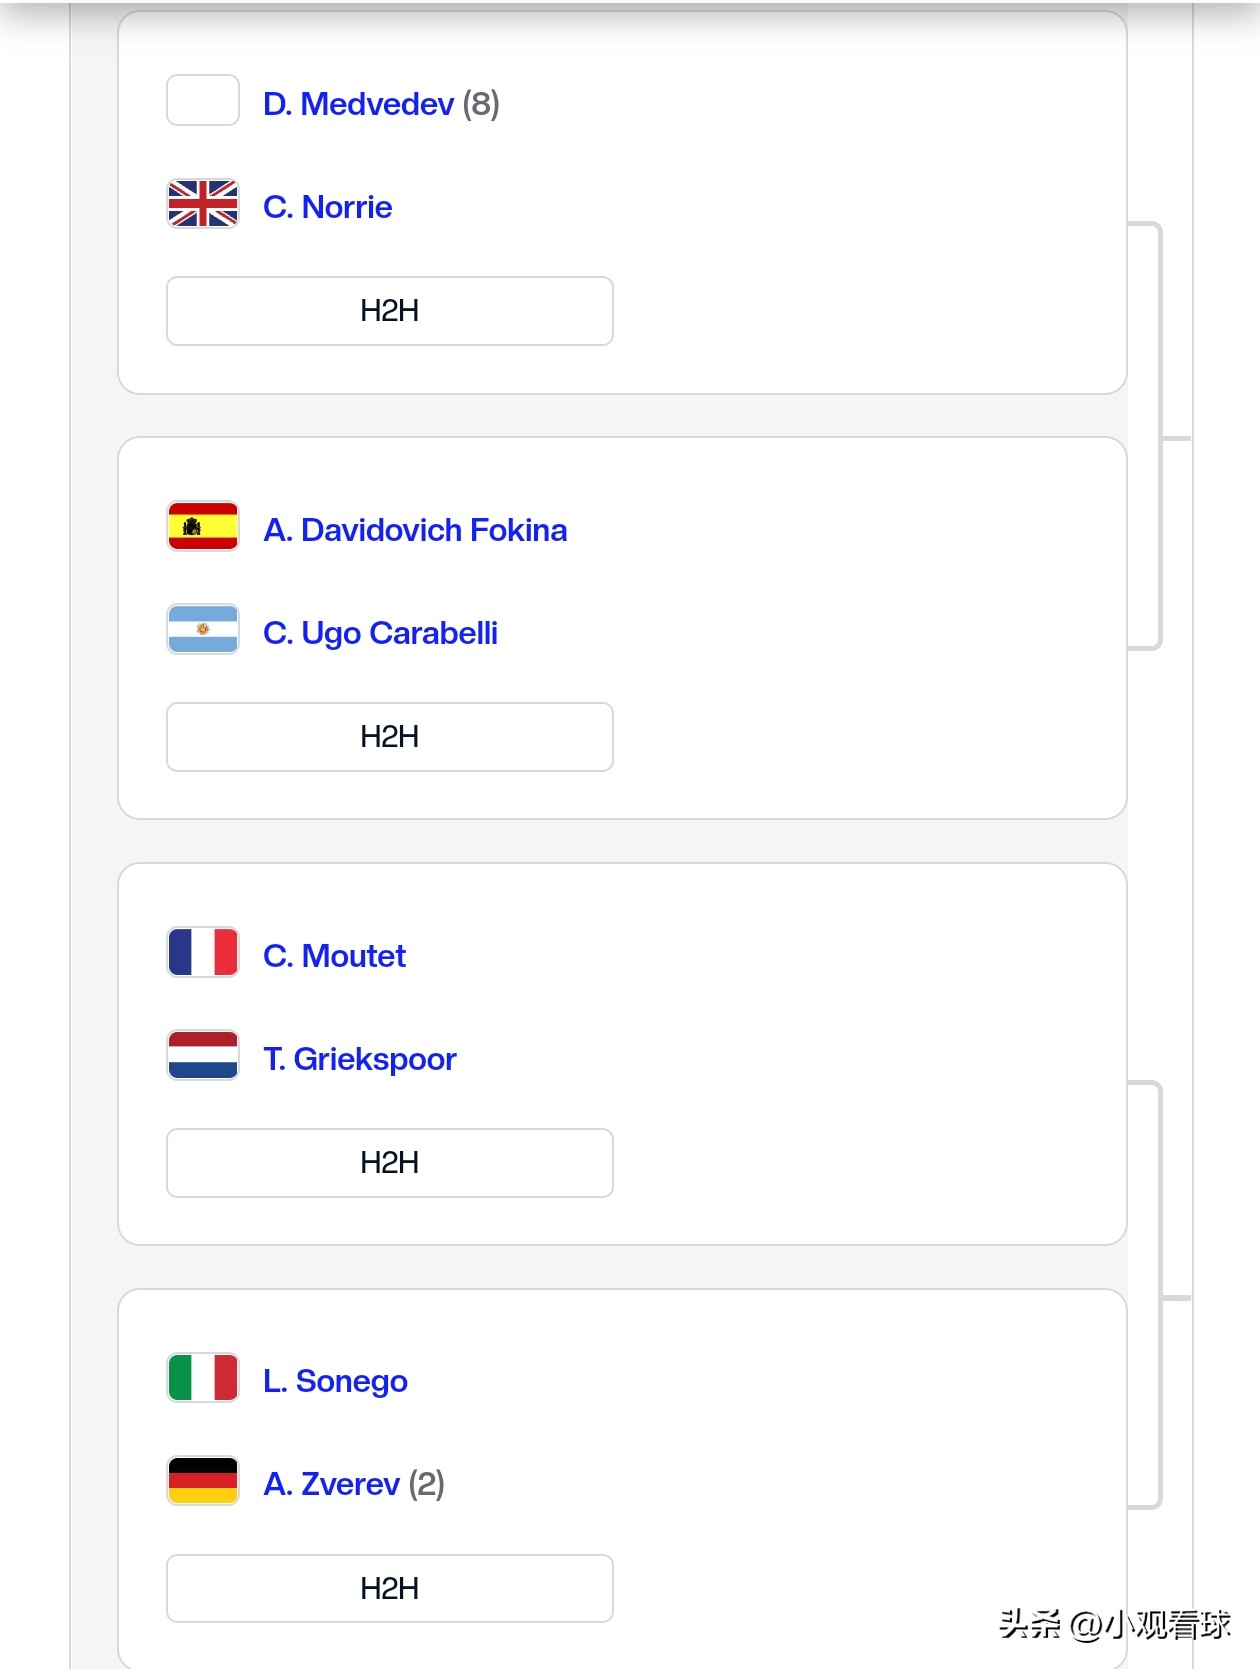
Task: Click the British flag next to C. Norrie
Action: [x=203, y=204]
